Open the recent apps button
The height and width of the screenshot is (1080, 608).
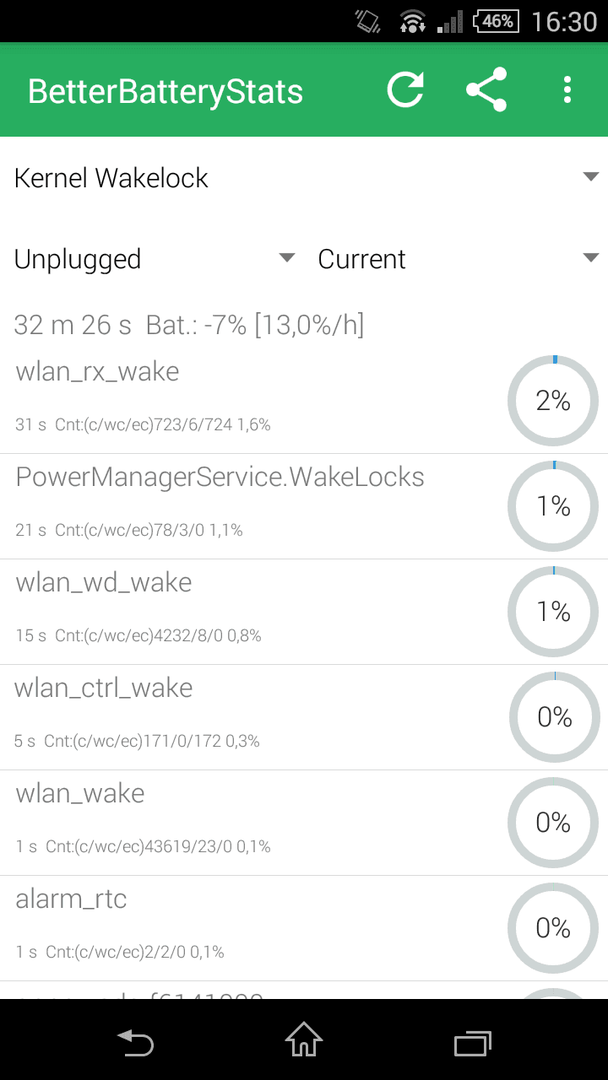click(x=473, y=1043)
